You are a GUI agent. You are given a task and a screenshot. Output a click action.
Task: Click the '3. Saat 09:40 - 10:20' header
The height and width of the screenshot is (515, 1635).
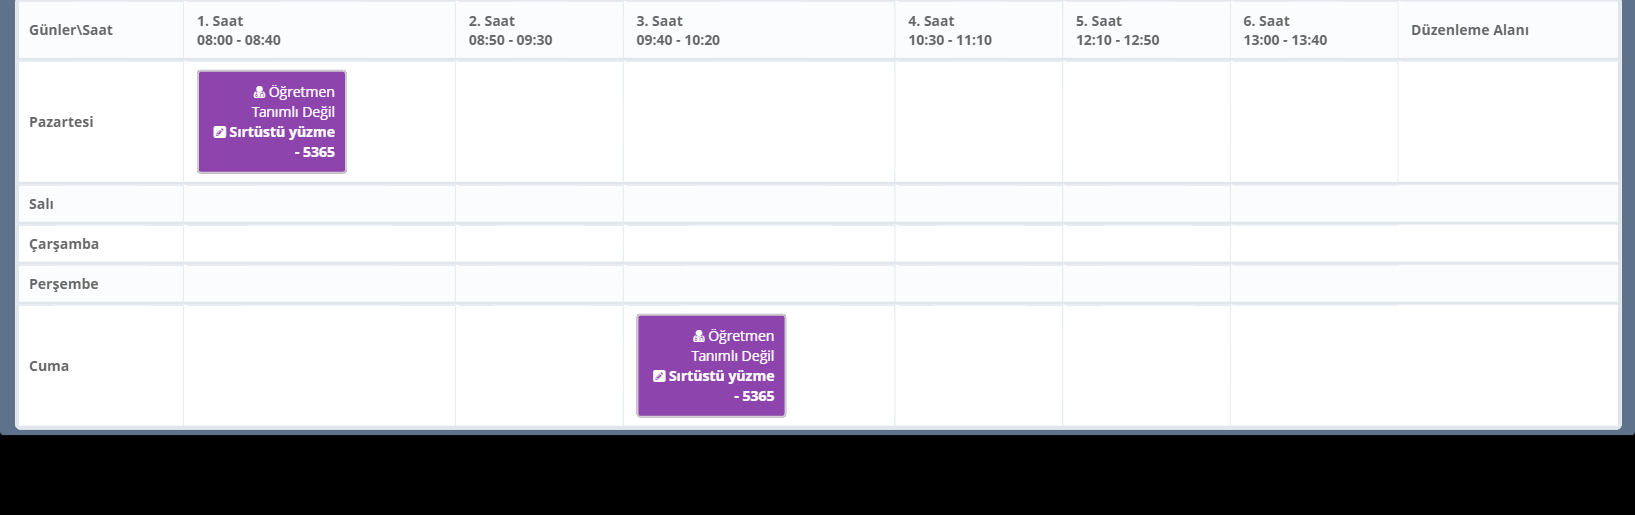(x=678, y=30)
